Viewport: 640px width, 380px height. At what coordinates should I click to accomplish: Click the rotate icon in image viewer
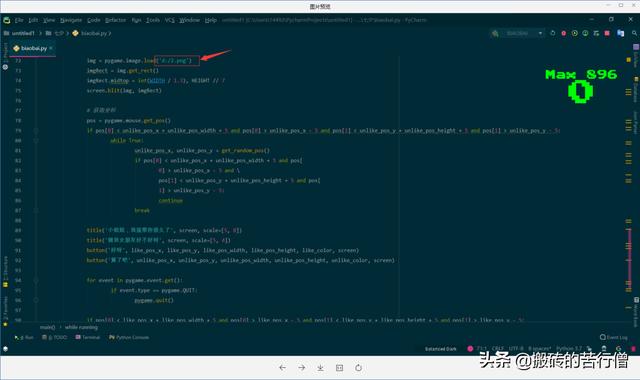pyautogui.click(x=358, y=368)
